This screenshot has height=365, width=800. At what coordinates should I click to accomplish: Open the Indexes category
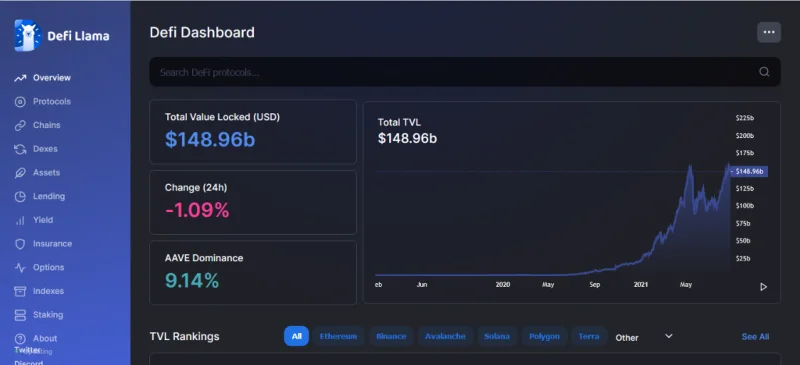point(48,291)
